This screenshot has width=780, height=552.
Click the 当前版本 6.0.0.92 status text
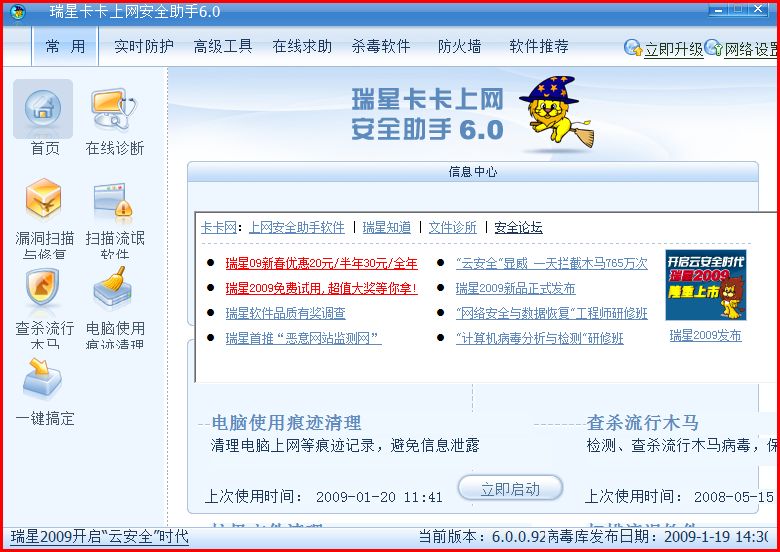tap(482, 537)
